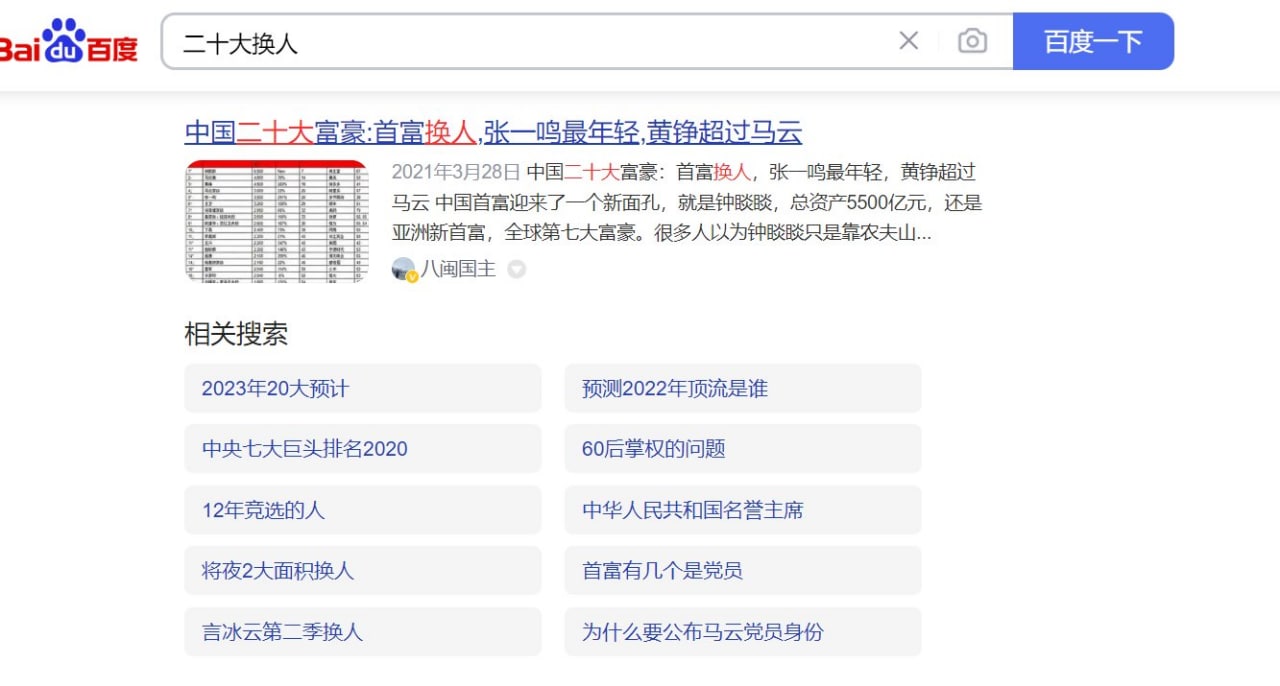Click the date text 2021年3月28日
1280x686 pixels.
pos(456,171)
